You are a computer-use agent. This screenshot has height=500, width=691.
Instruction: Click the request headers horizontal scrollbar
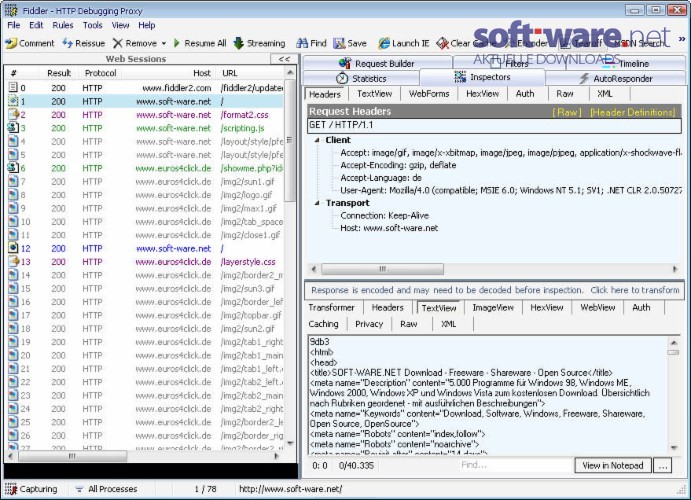click(383, 269)
